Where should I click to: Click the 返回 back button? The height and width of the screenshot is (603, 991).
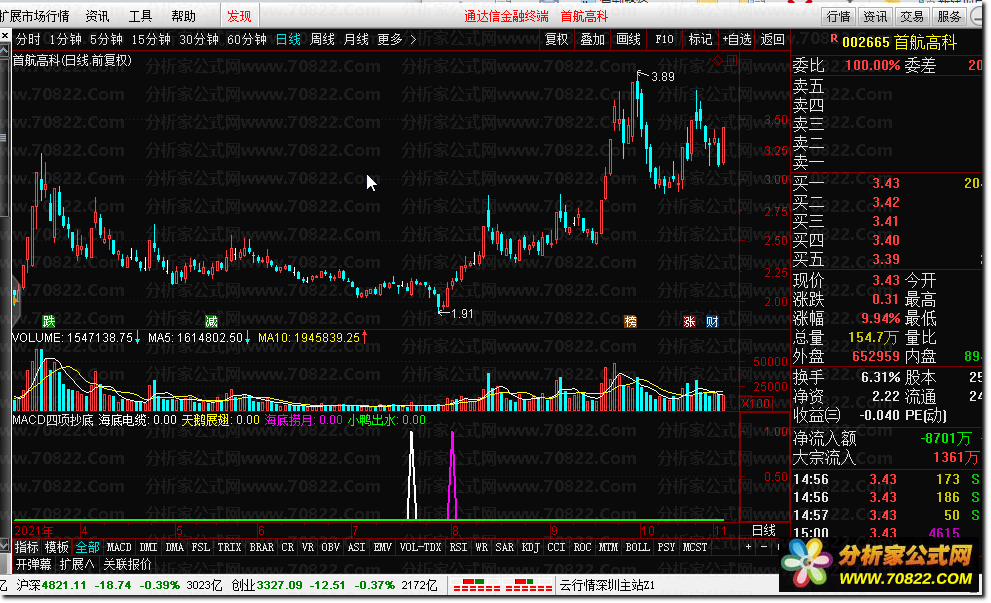[772, 39]
